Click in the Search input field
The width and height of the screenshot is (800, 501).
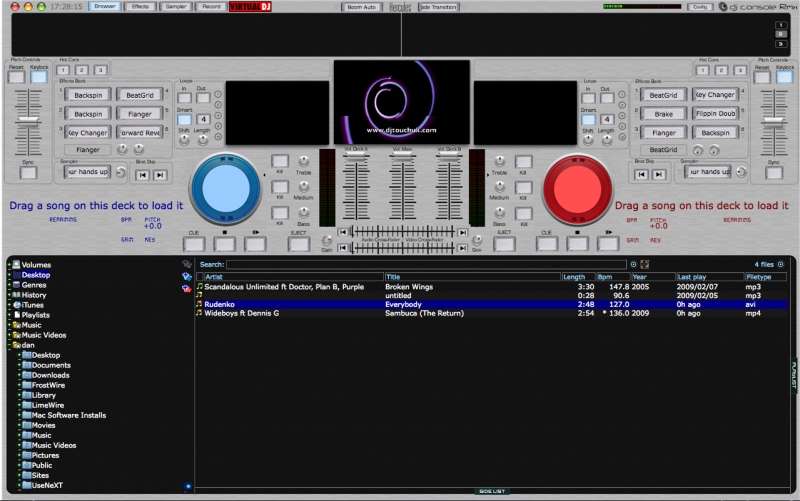[x=425, y=265]
